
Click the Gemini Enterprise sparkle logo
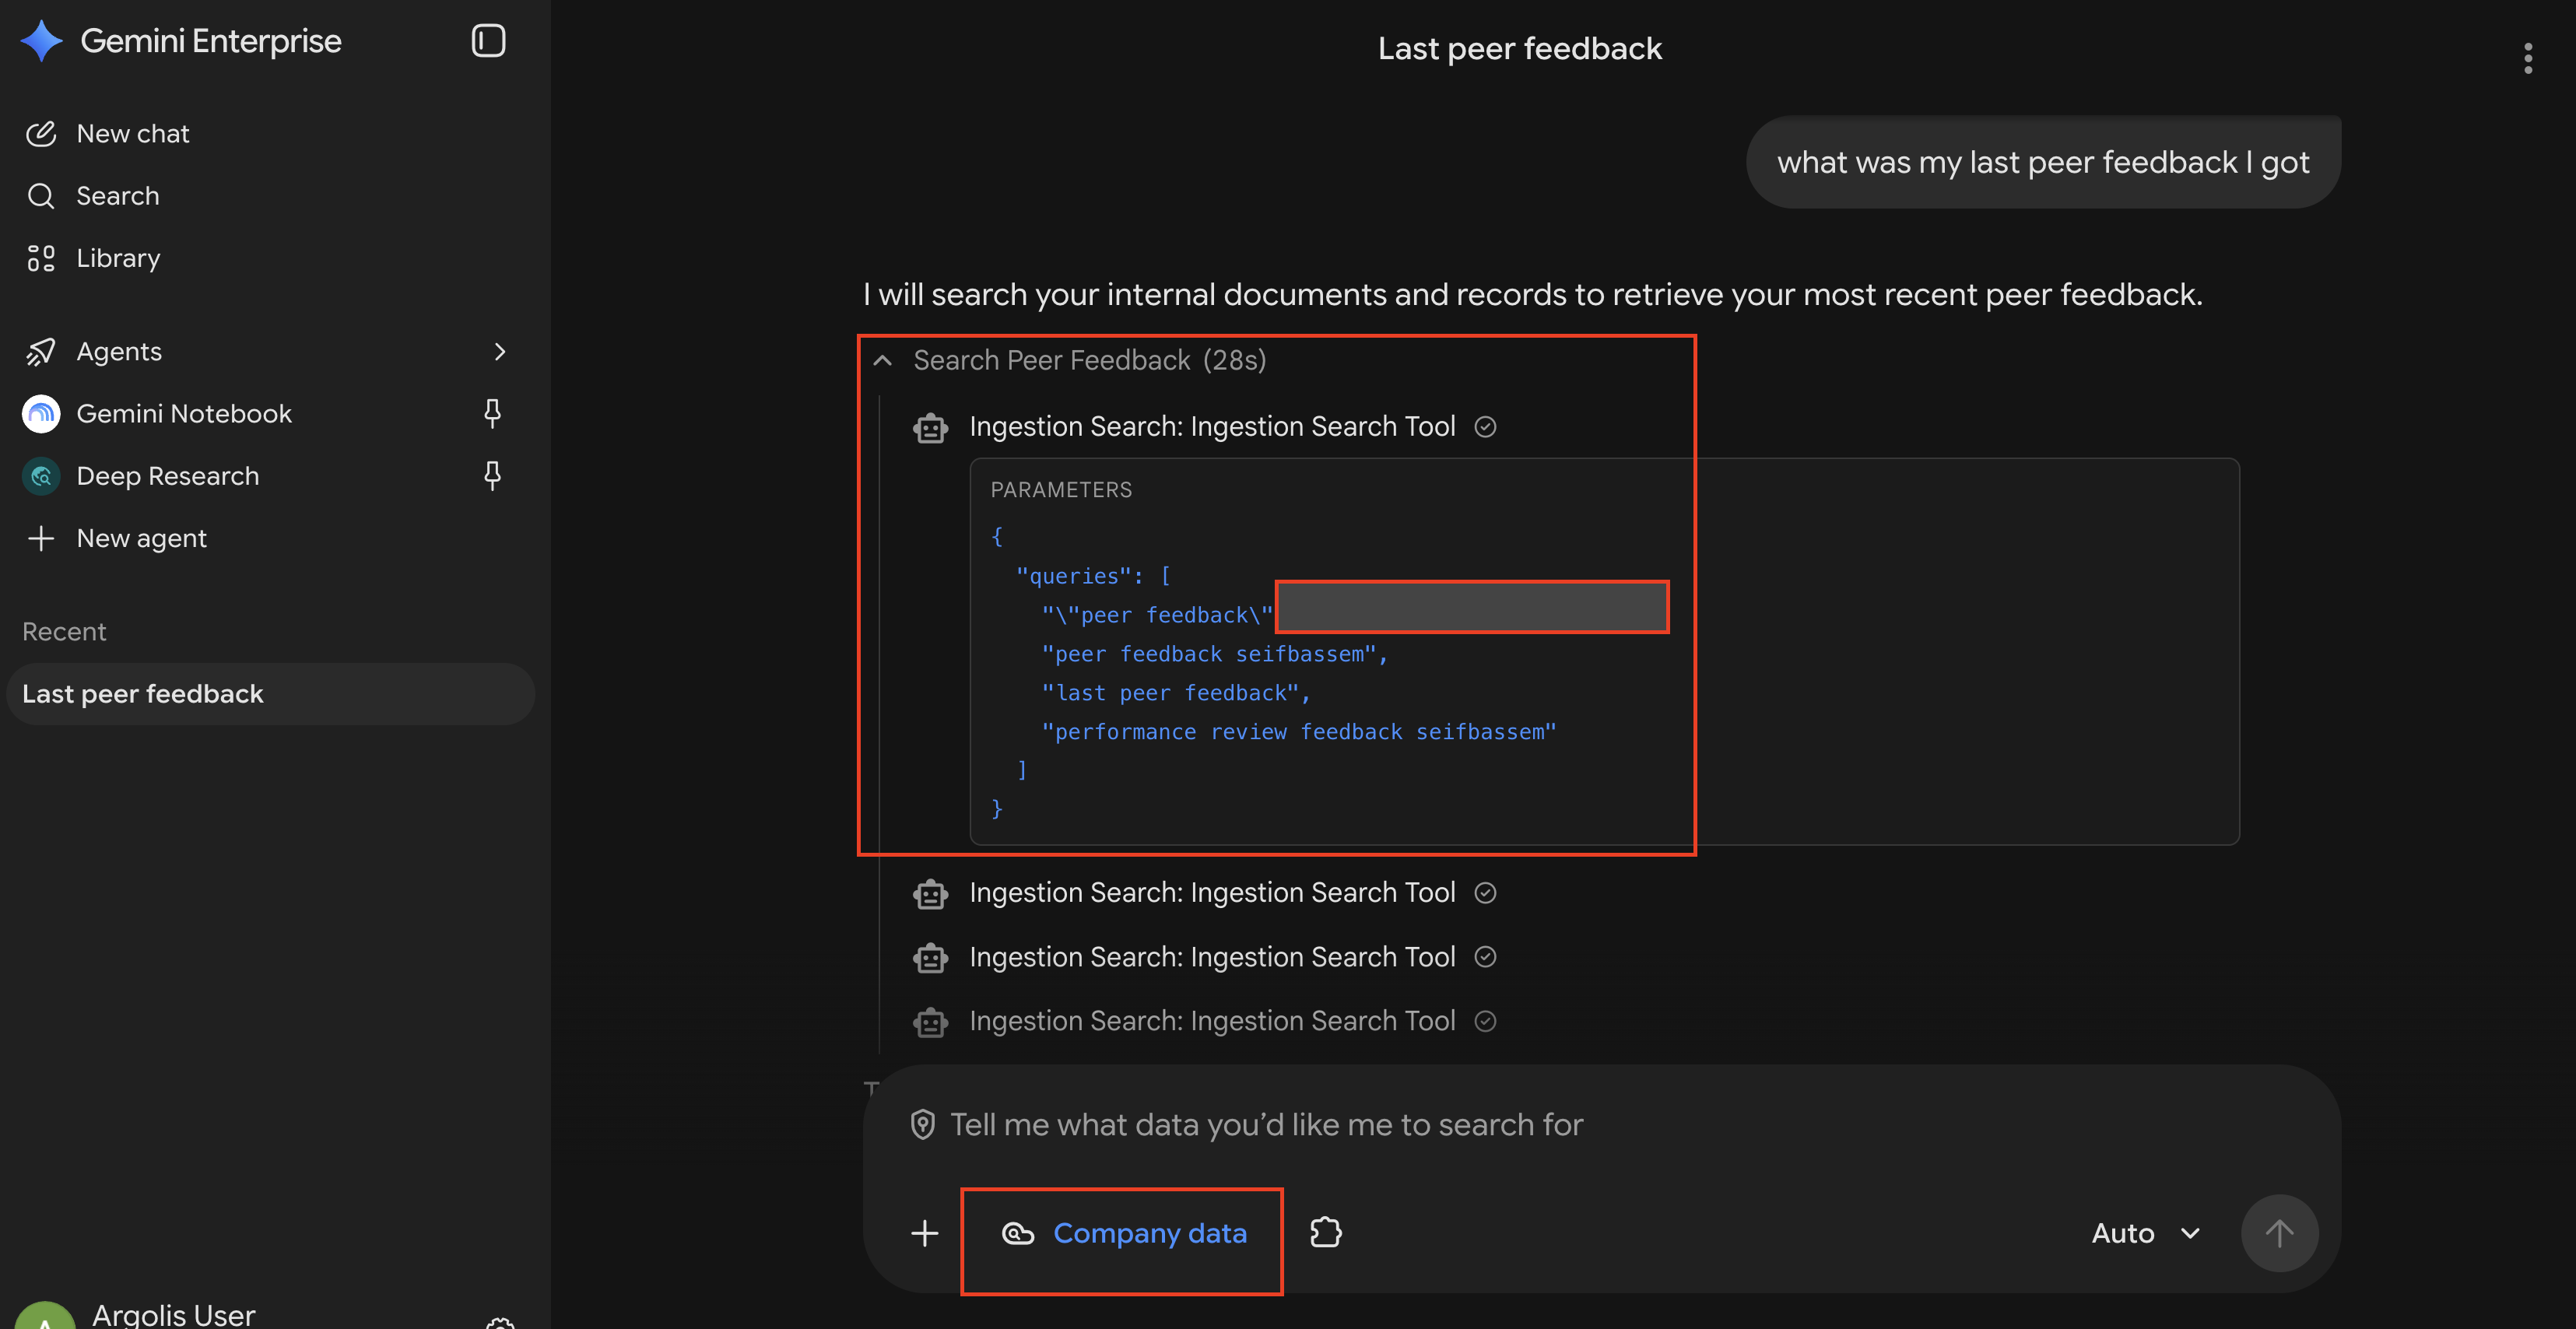[41, 41]
